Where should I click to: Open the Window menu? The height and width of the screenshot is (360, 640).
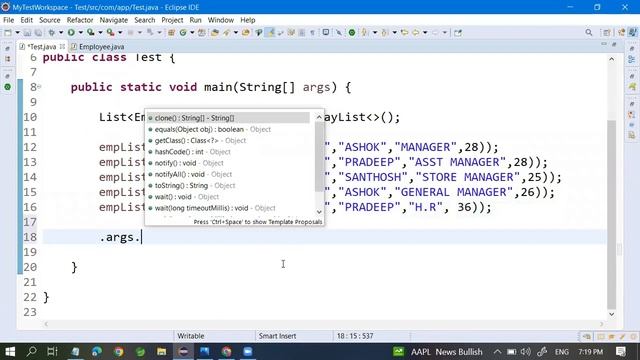pyautogui.click(x=220, y=20)
